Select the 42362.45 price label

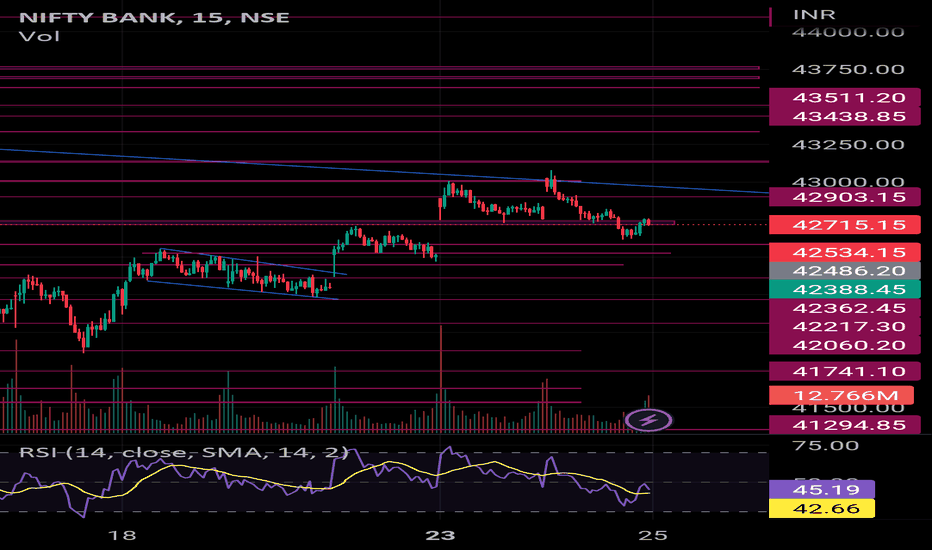[x=845, y=308]
